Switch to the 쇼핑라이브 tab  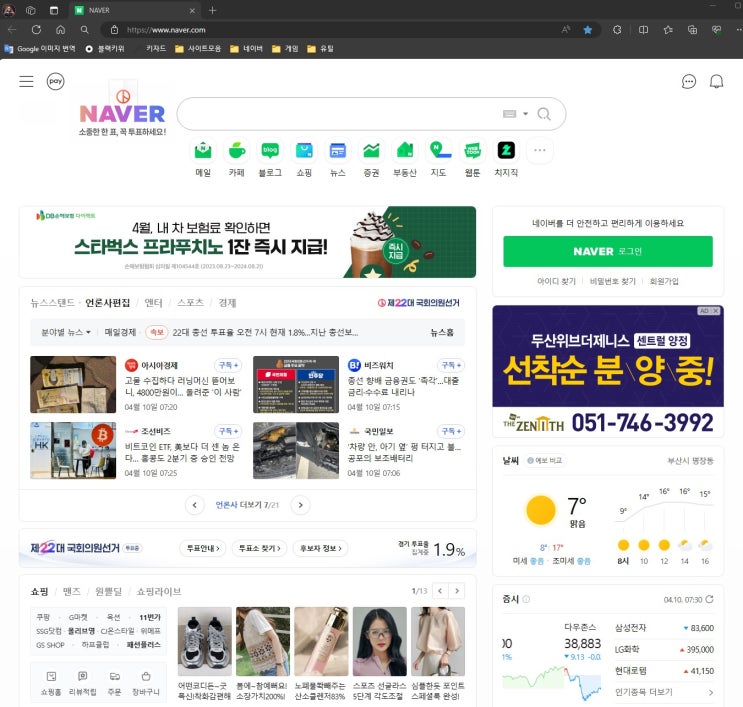pos(159,591)
